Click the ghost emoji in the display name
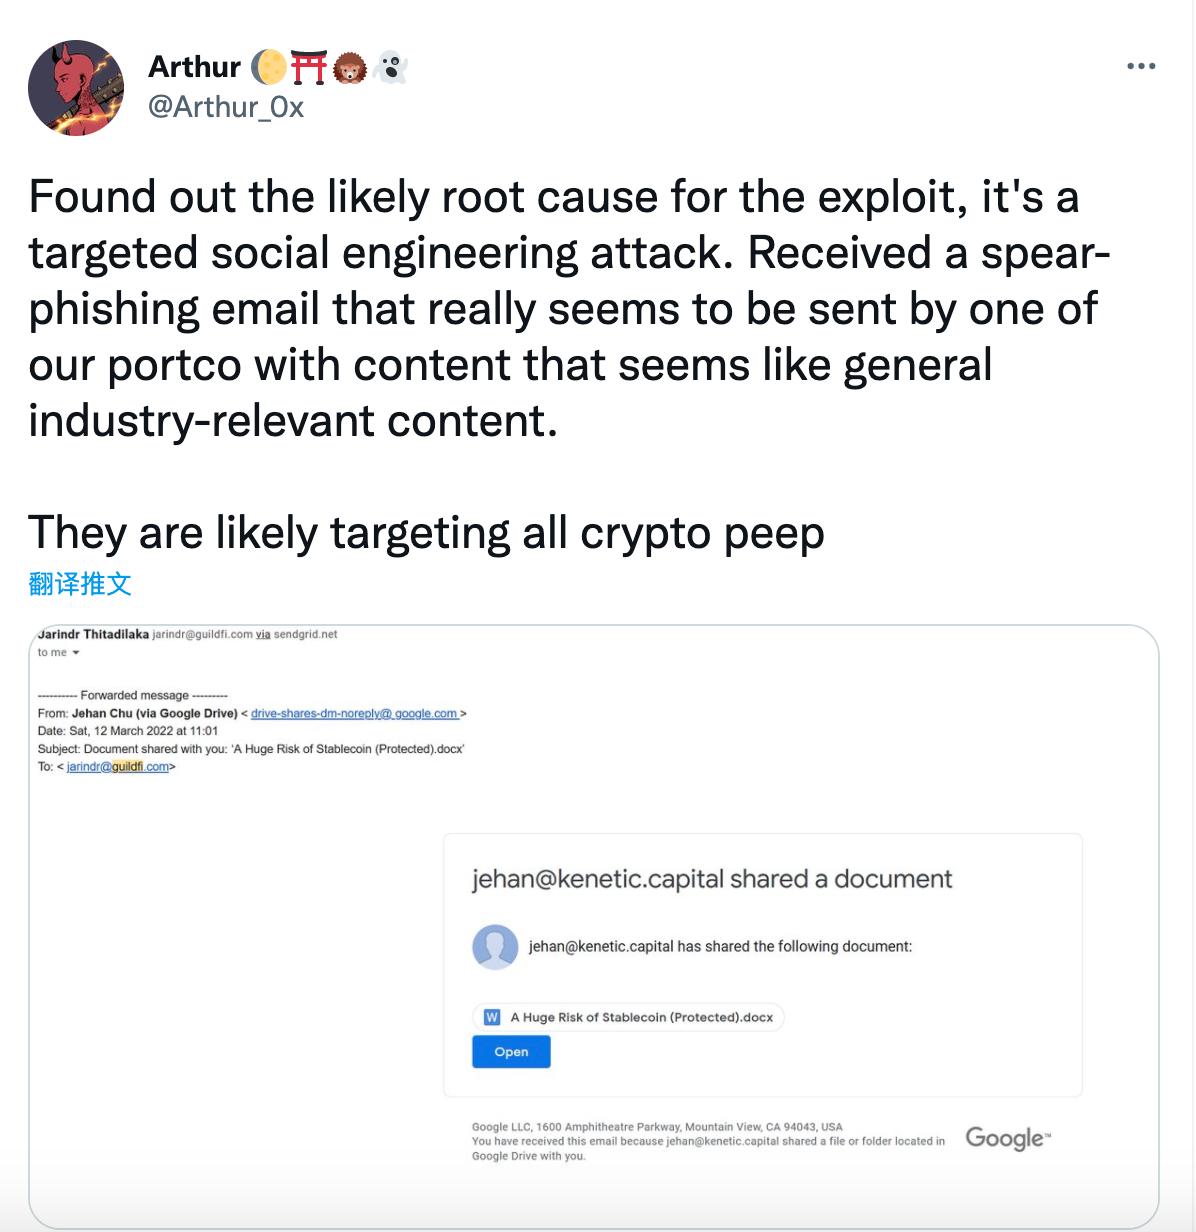The width and height of the screenshot is (1196, 1232). click(x=390, y=67)
